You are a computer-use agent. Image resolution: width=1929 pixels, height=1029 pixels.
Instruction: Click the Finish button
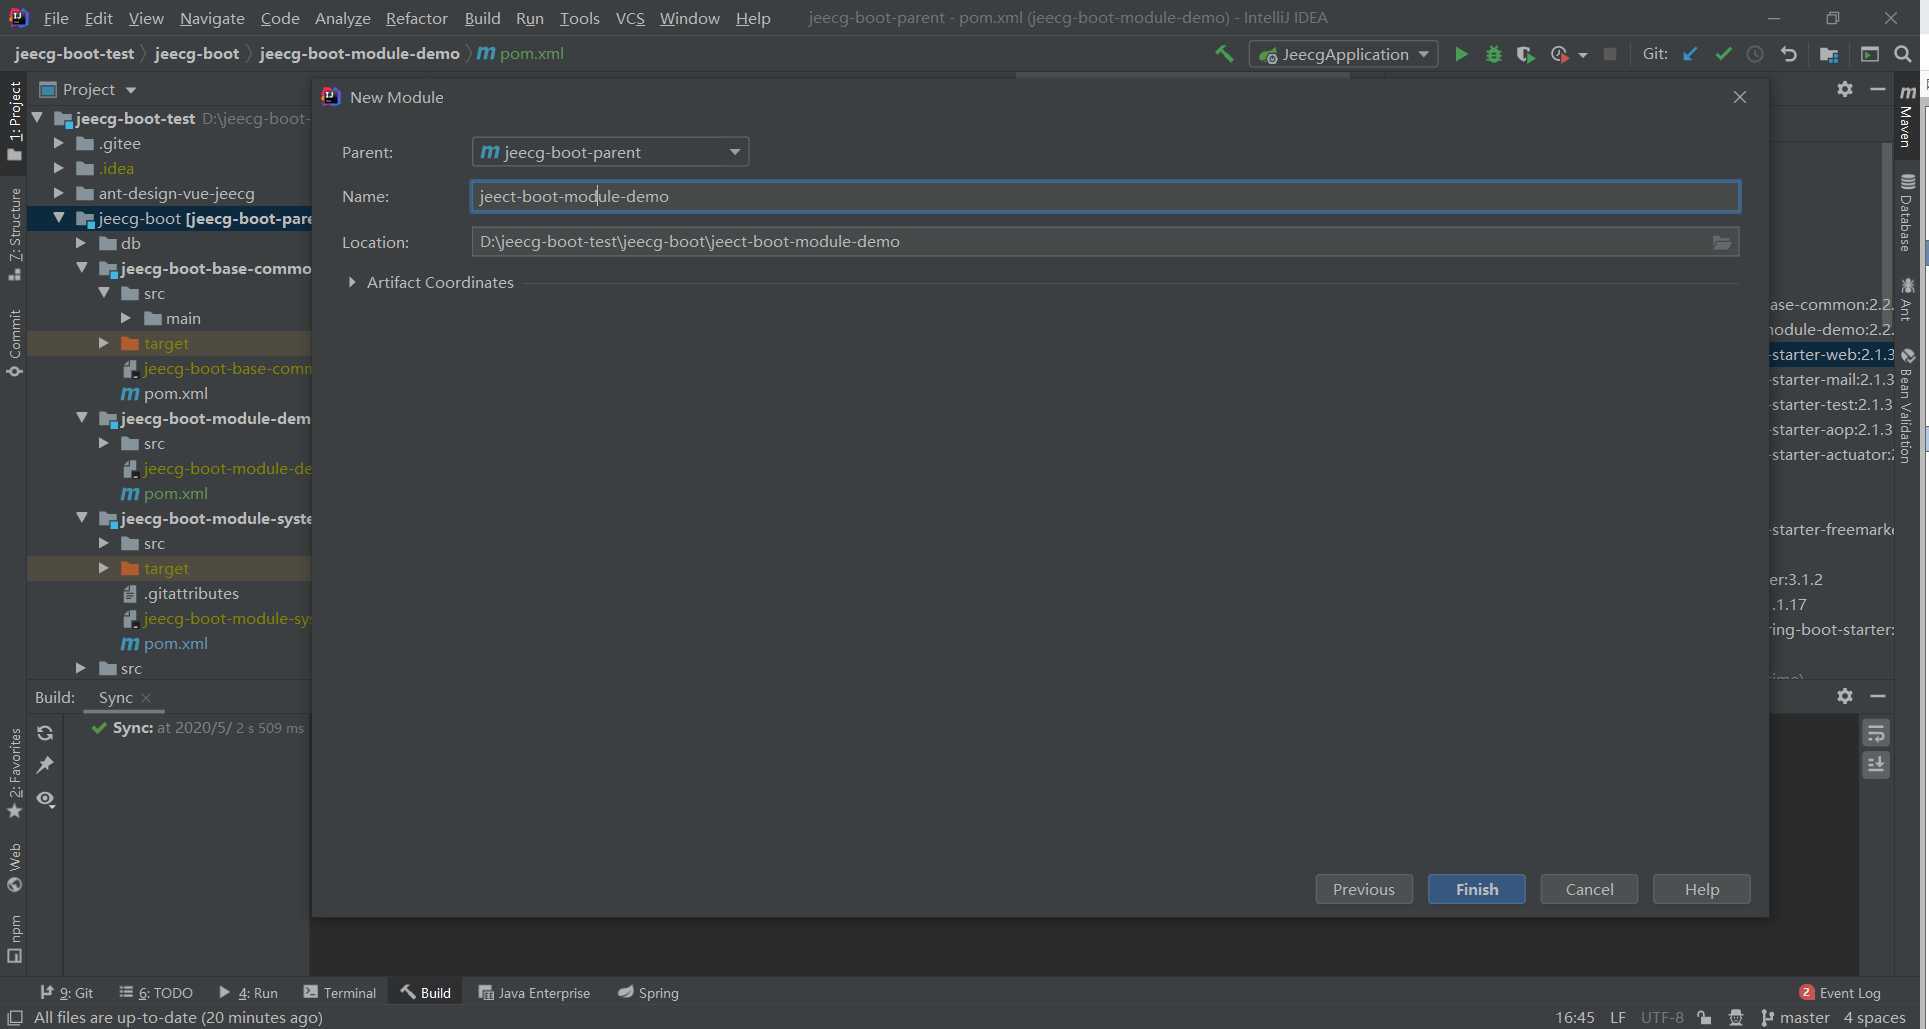[x=1477, y=889]
